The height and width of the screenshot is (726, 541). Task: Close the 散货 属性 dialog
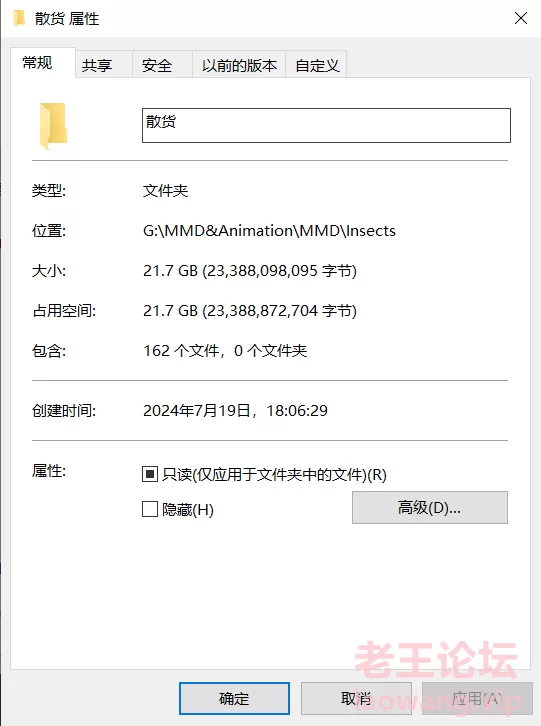click(521, 19)
